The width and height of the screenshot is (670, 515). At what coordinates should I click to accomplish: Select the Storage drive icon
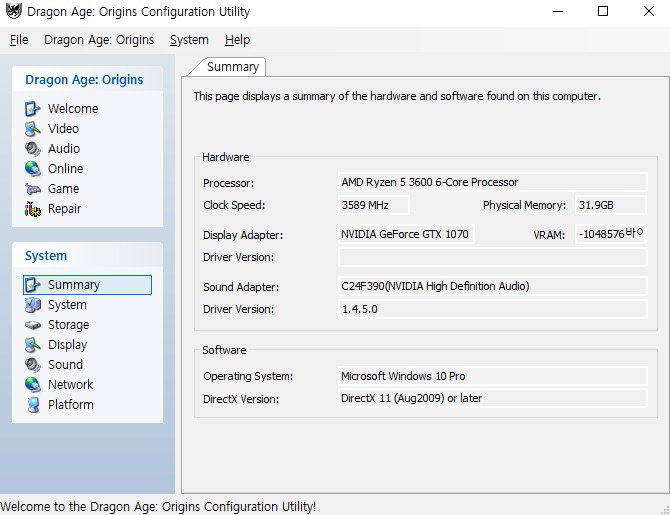coord(33,325)
